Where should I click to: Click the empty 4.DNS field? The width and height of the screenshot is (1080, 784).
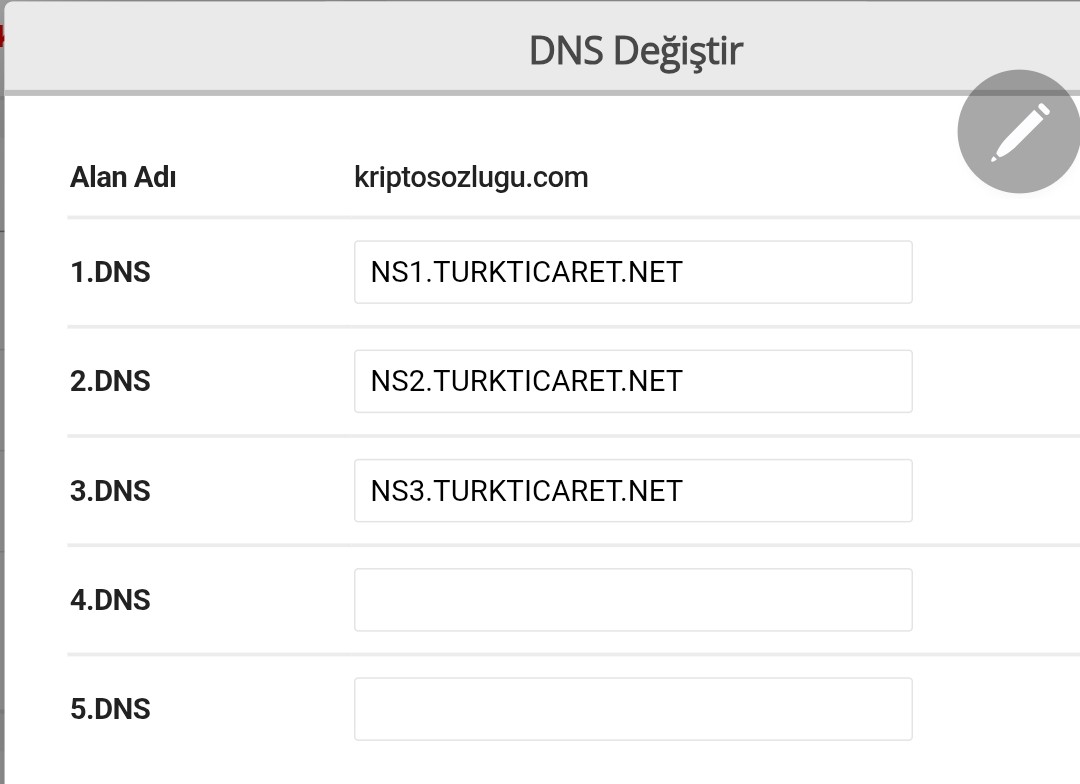(633, 600)
